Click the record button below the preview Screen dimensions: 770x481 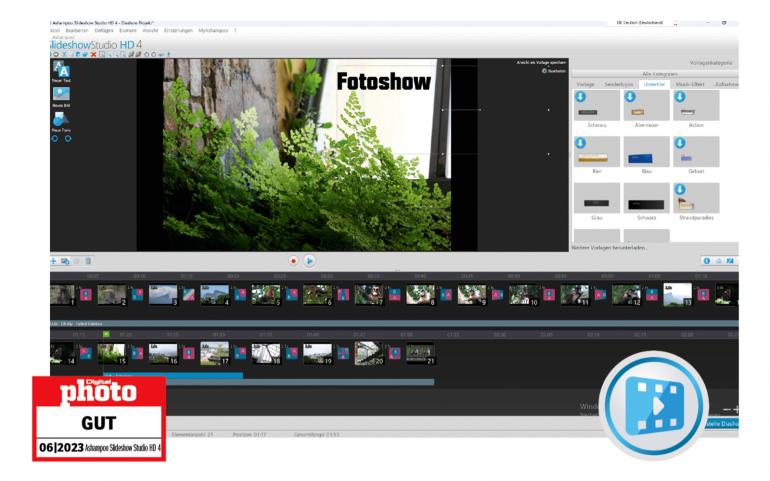point(293,261)
